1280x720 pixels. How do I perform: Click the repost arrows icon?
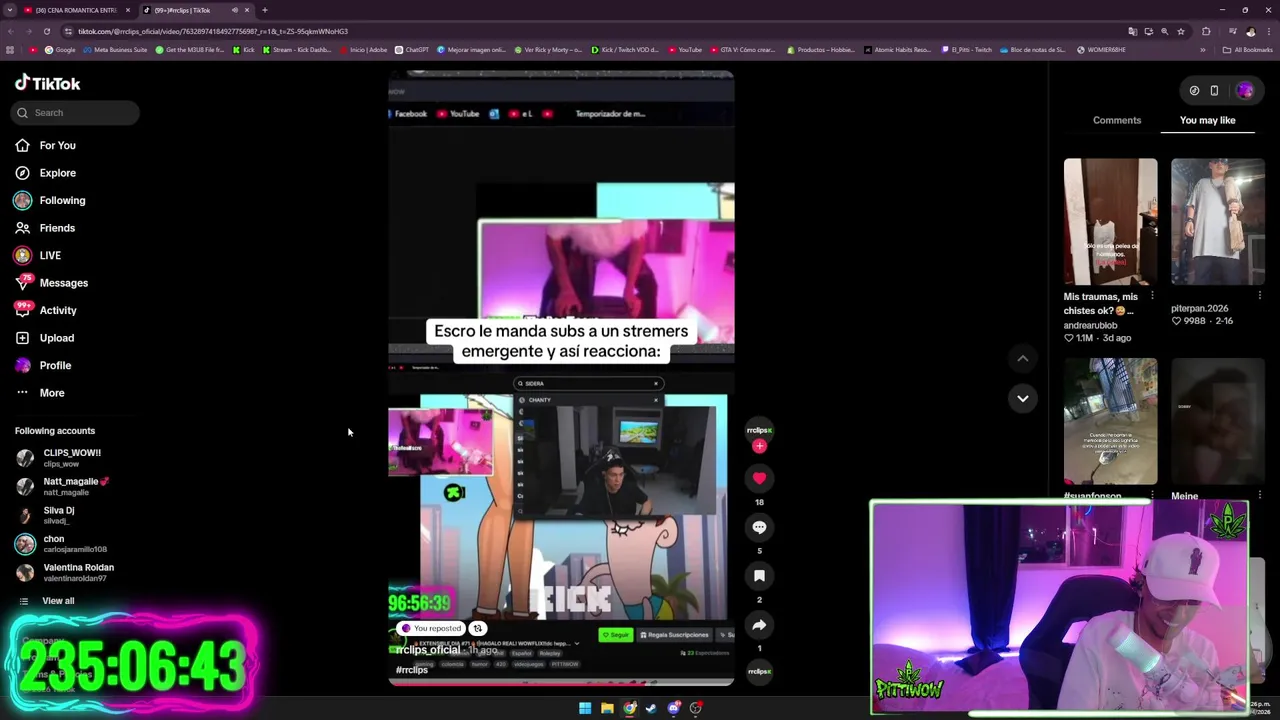pyautogui.click(x=477, y=628)
